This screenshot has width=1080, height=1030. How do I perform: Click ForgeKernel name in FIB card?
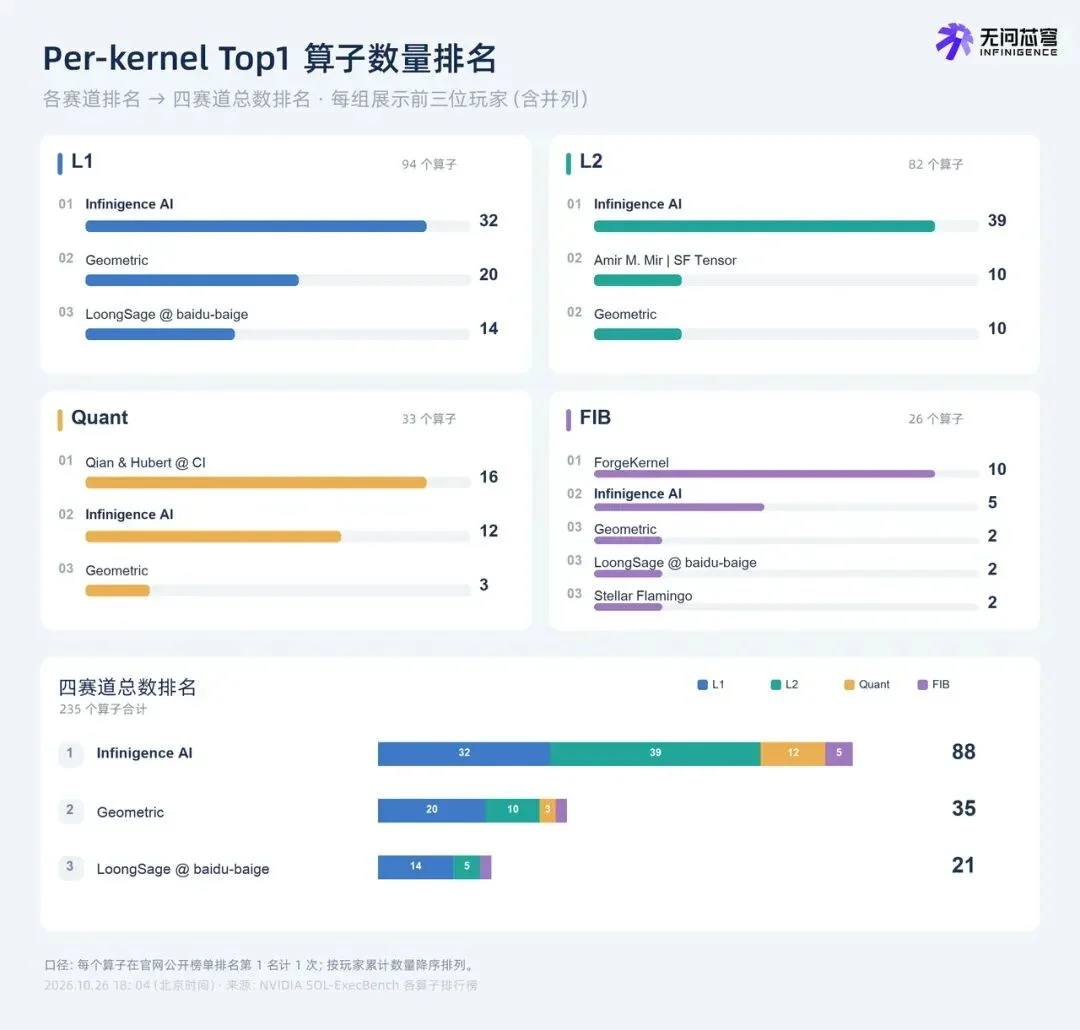click(631, 462)
